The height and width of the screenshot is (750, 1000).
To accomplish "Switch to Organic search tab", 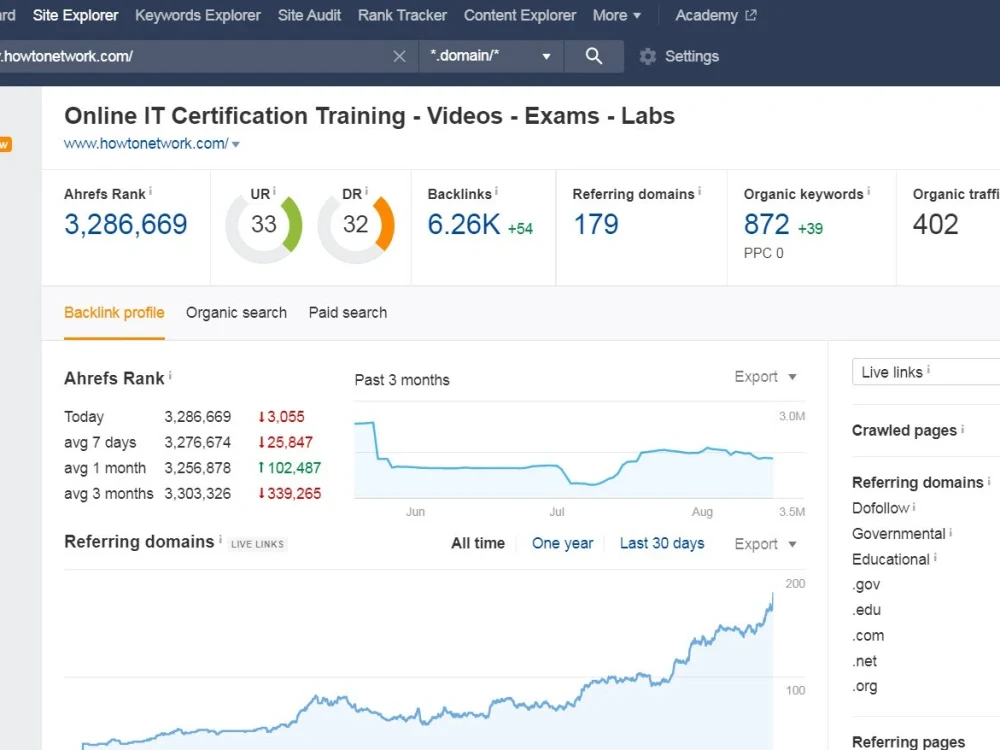I will pyautogui.click(x=236, y=312).
